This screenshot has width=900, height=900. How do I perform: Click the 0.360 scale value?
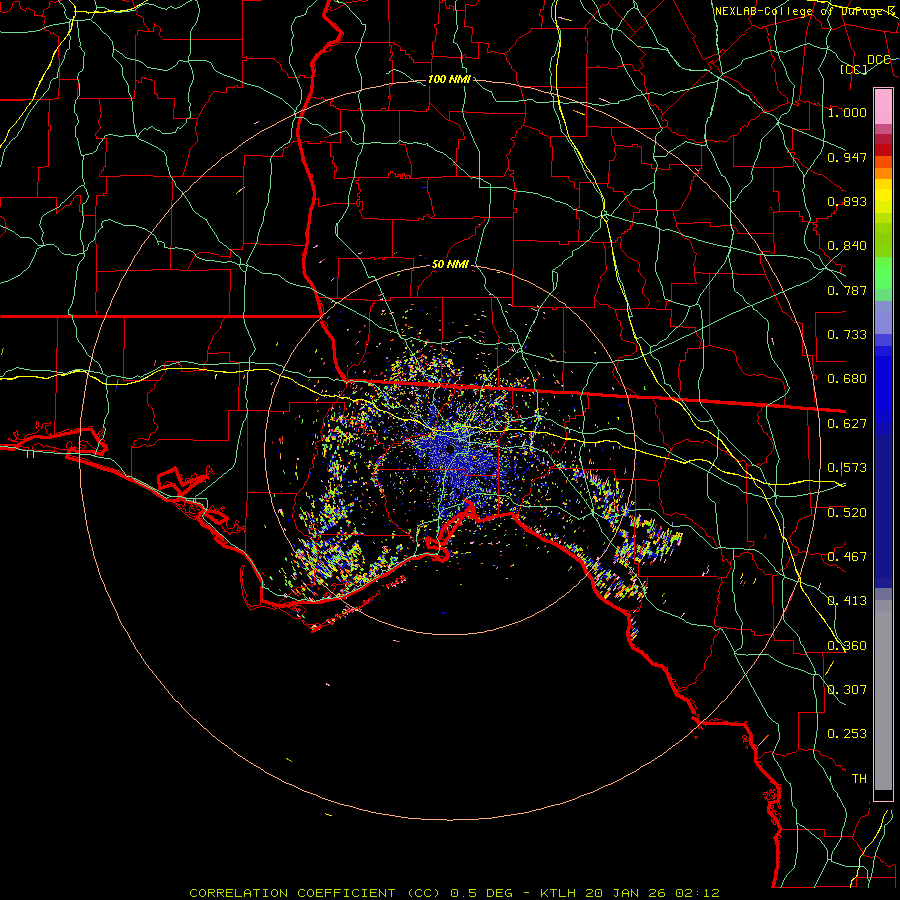pyautogui.click(x=847, y=646)
